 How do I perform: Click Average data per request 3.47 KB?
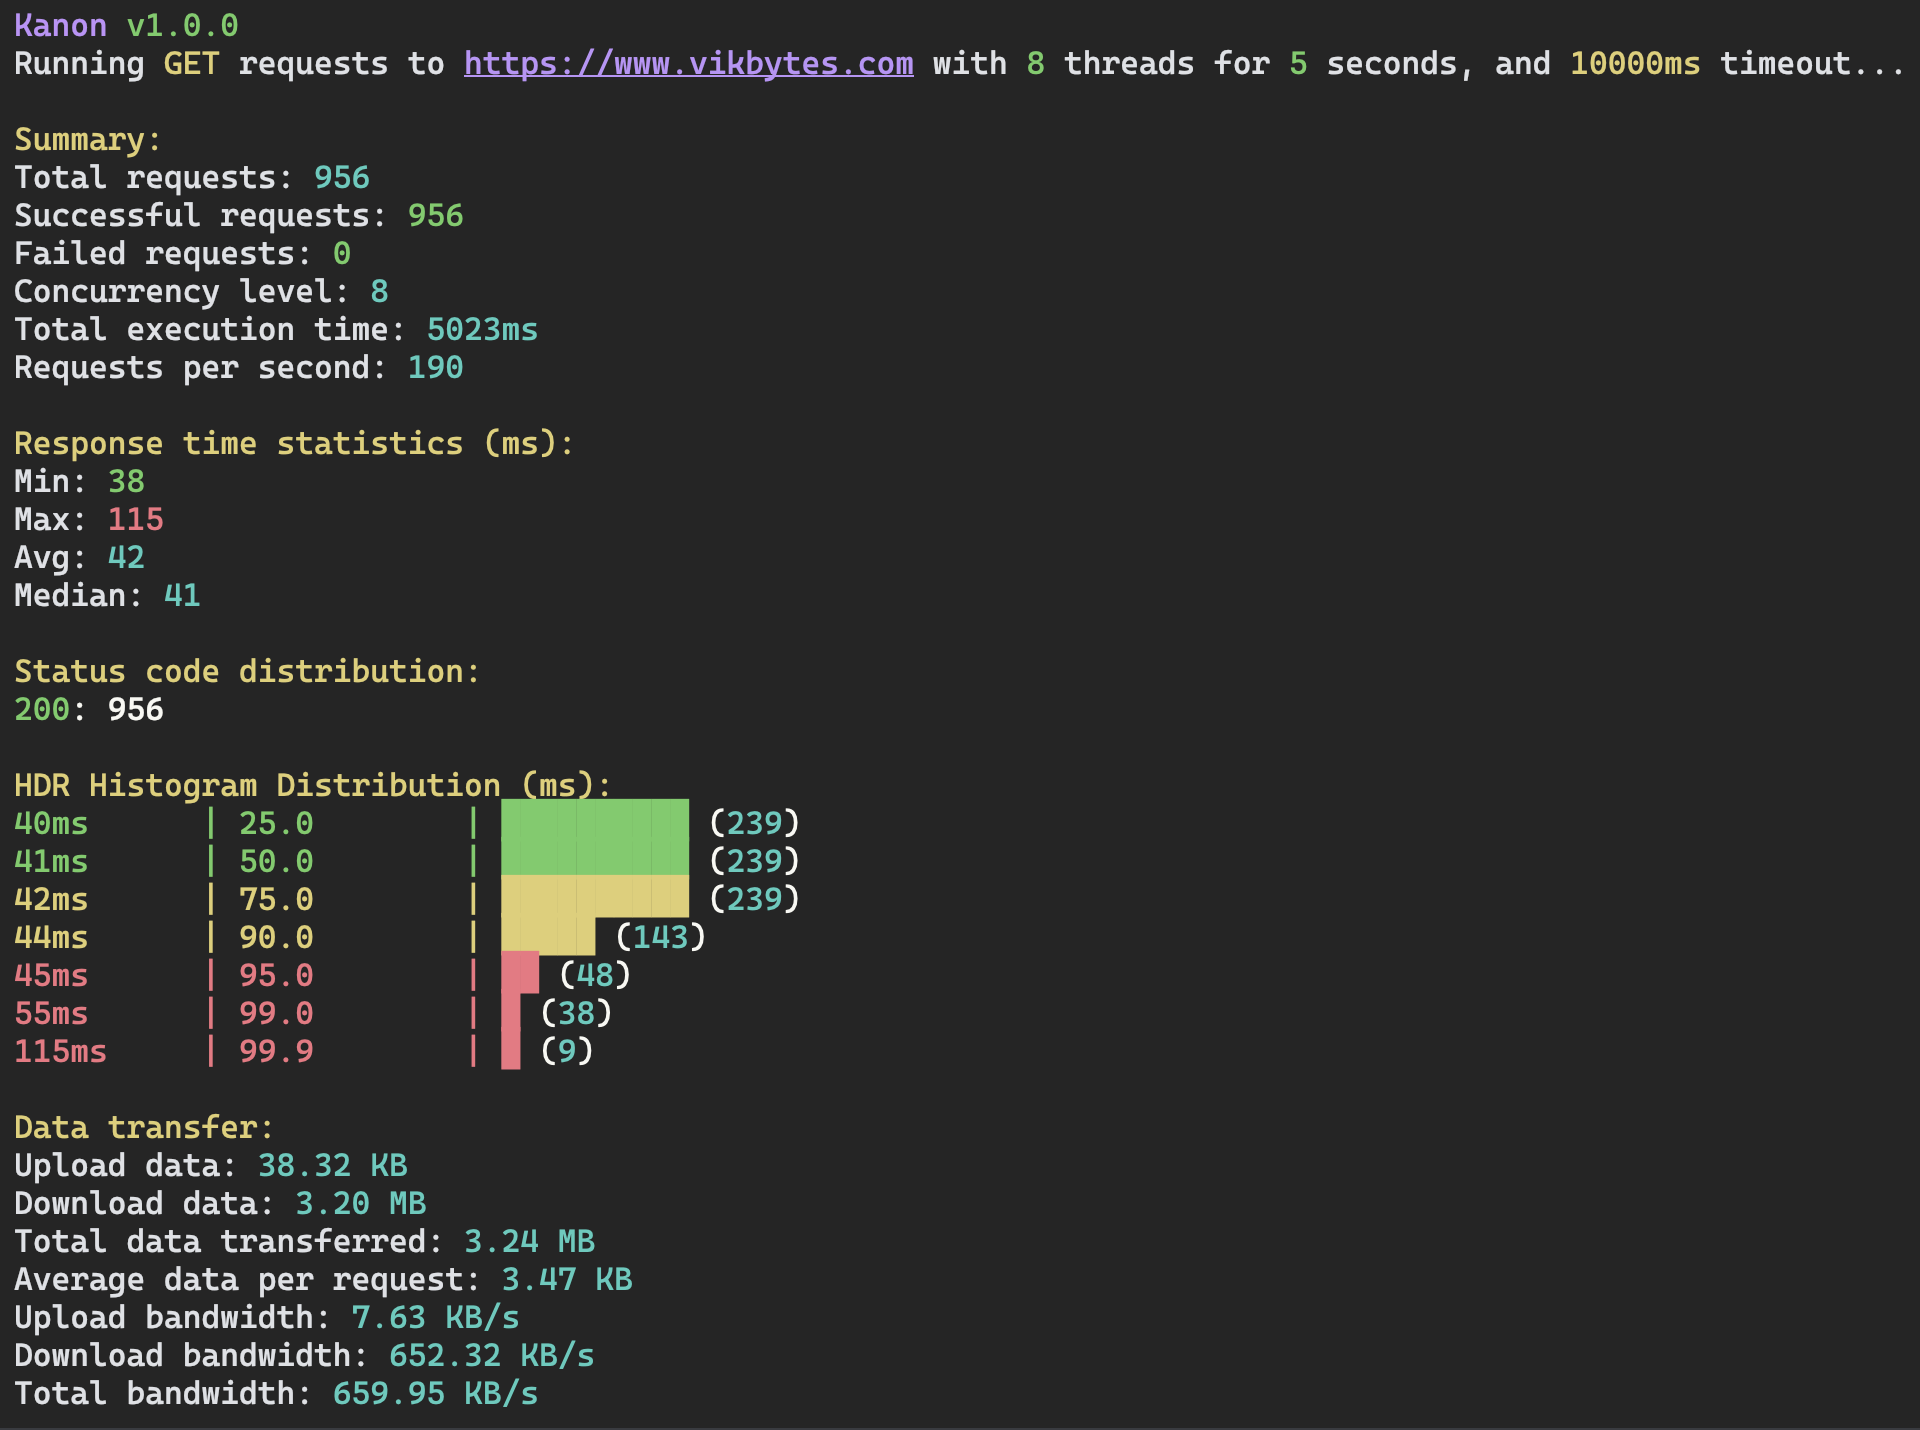(x=567, y=1280)
